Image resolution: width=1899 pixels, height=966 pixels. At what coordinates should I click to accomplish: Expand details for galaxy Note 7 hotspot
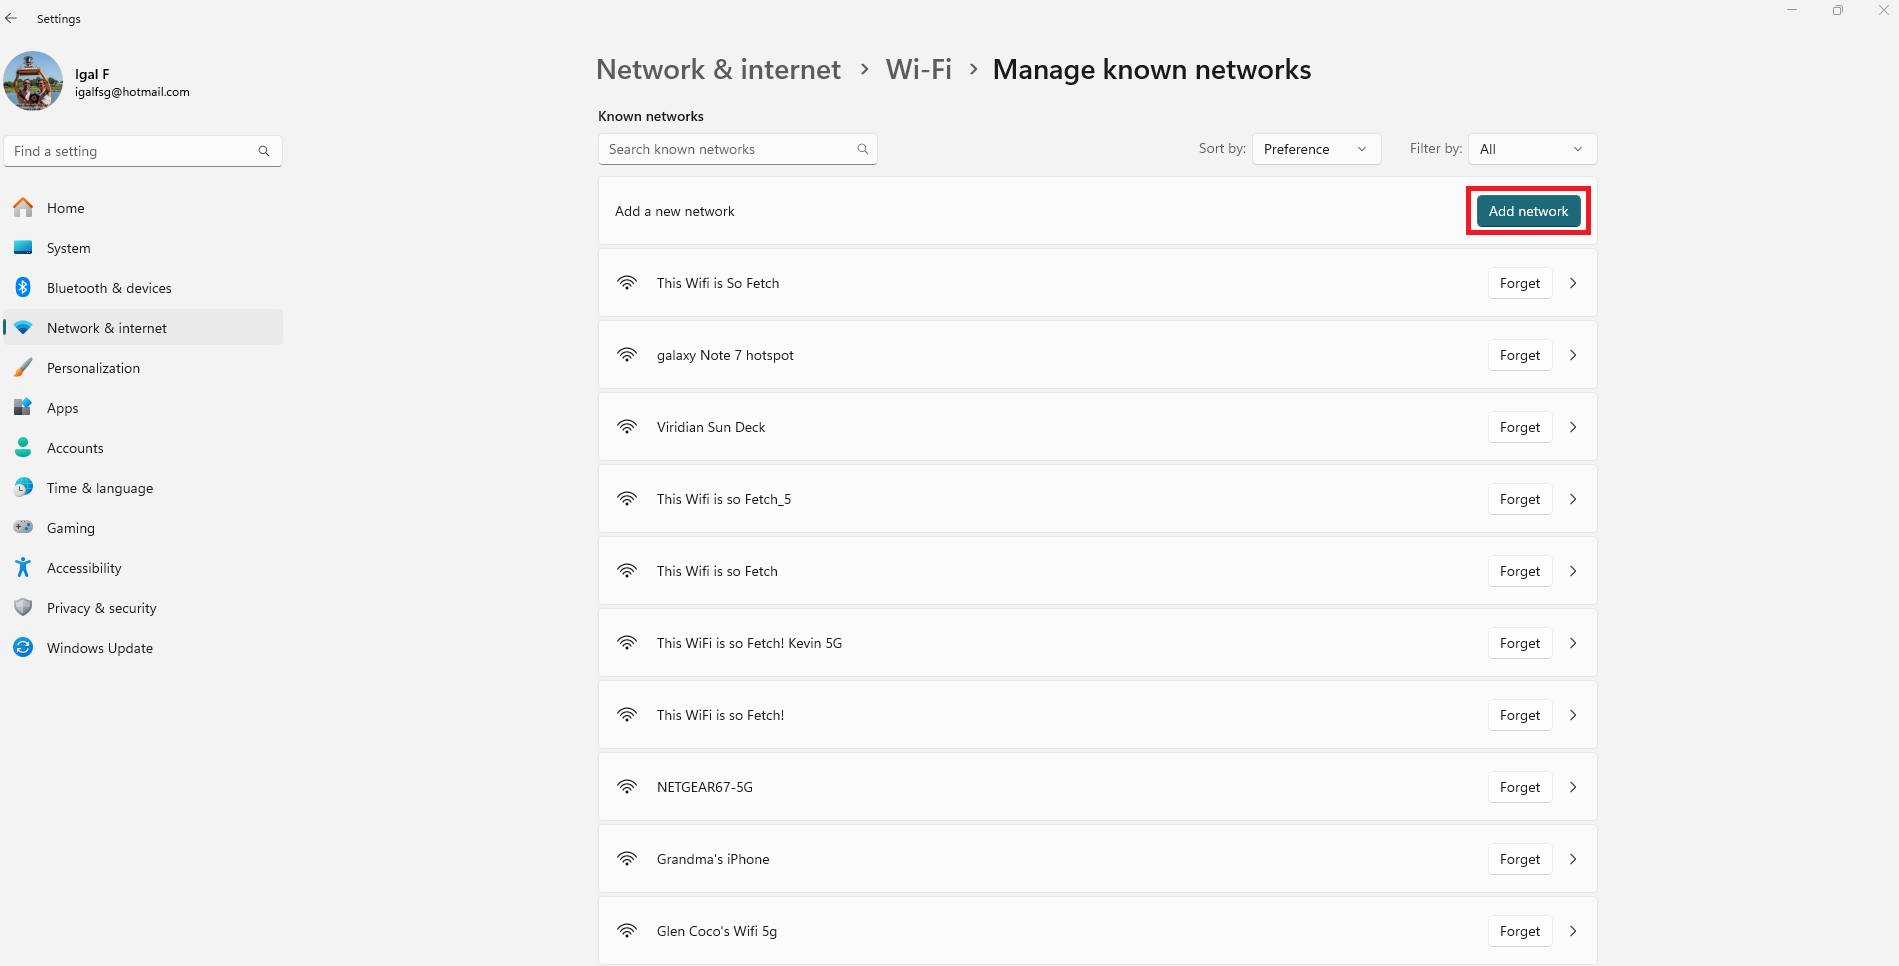click(x=1573, y=355)
